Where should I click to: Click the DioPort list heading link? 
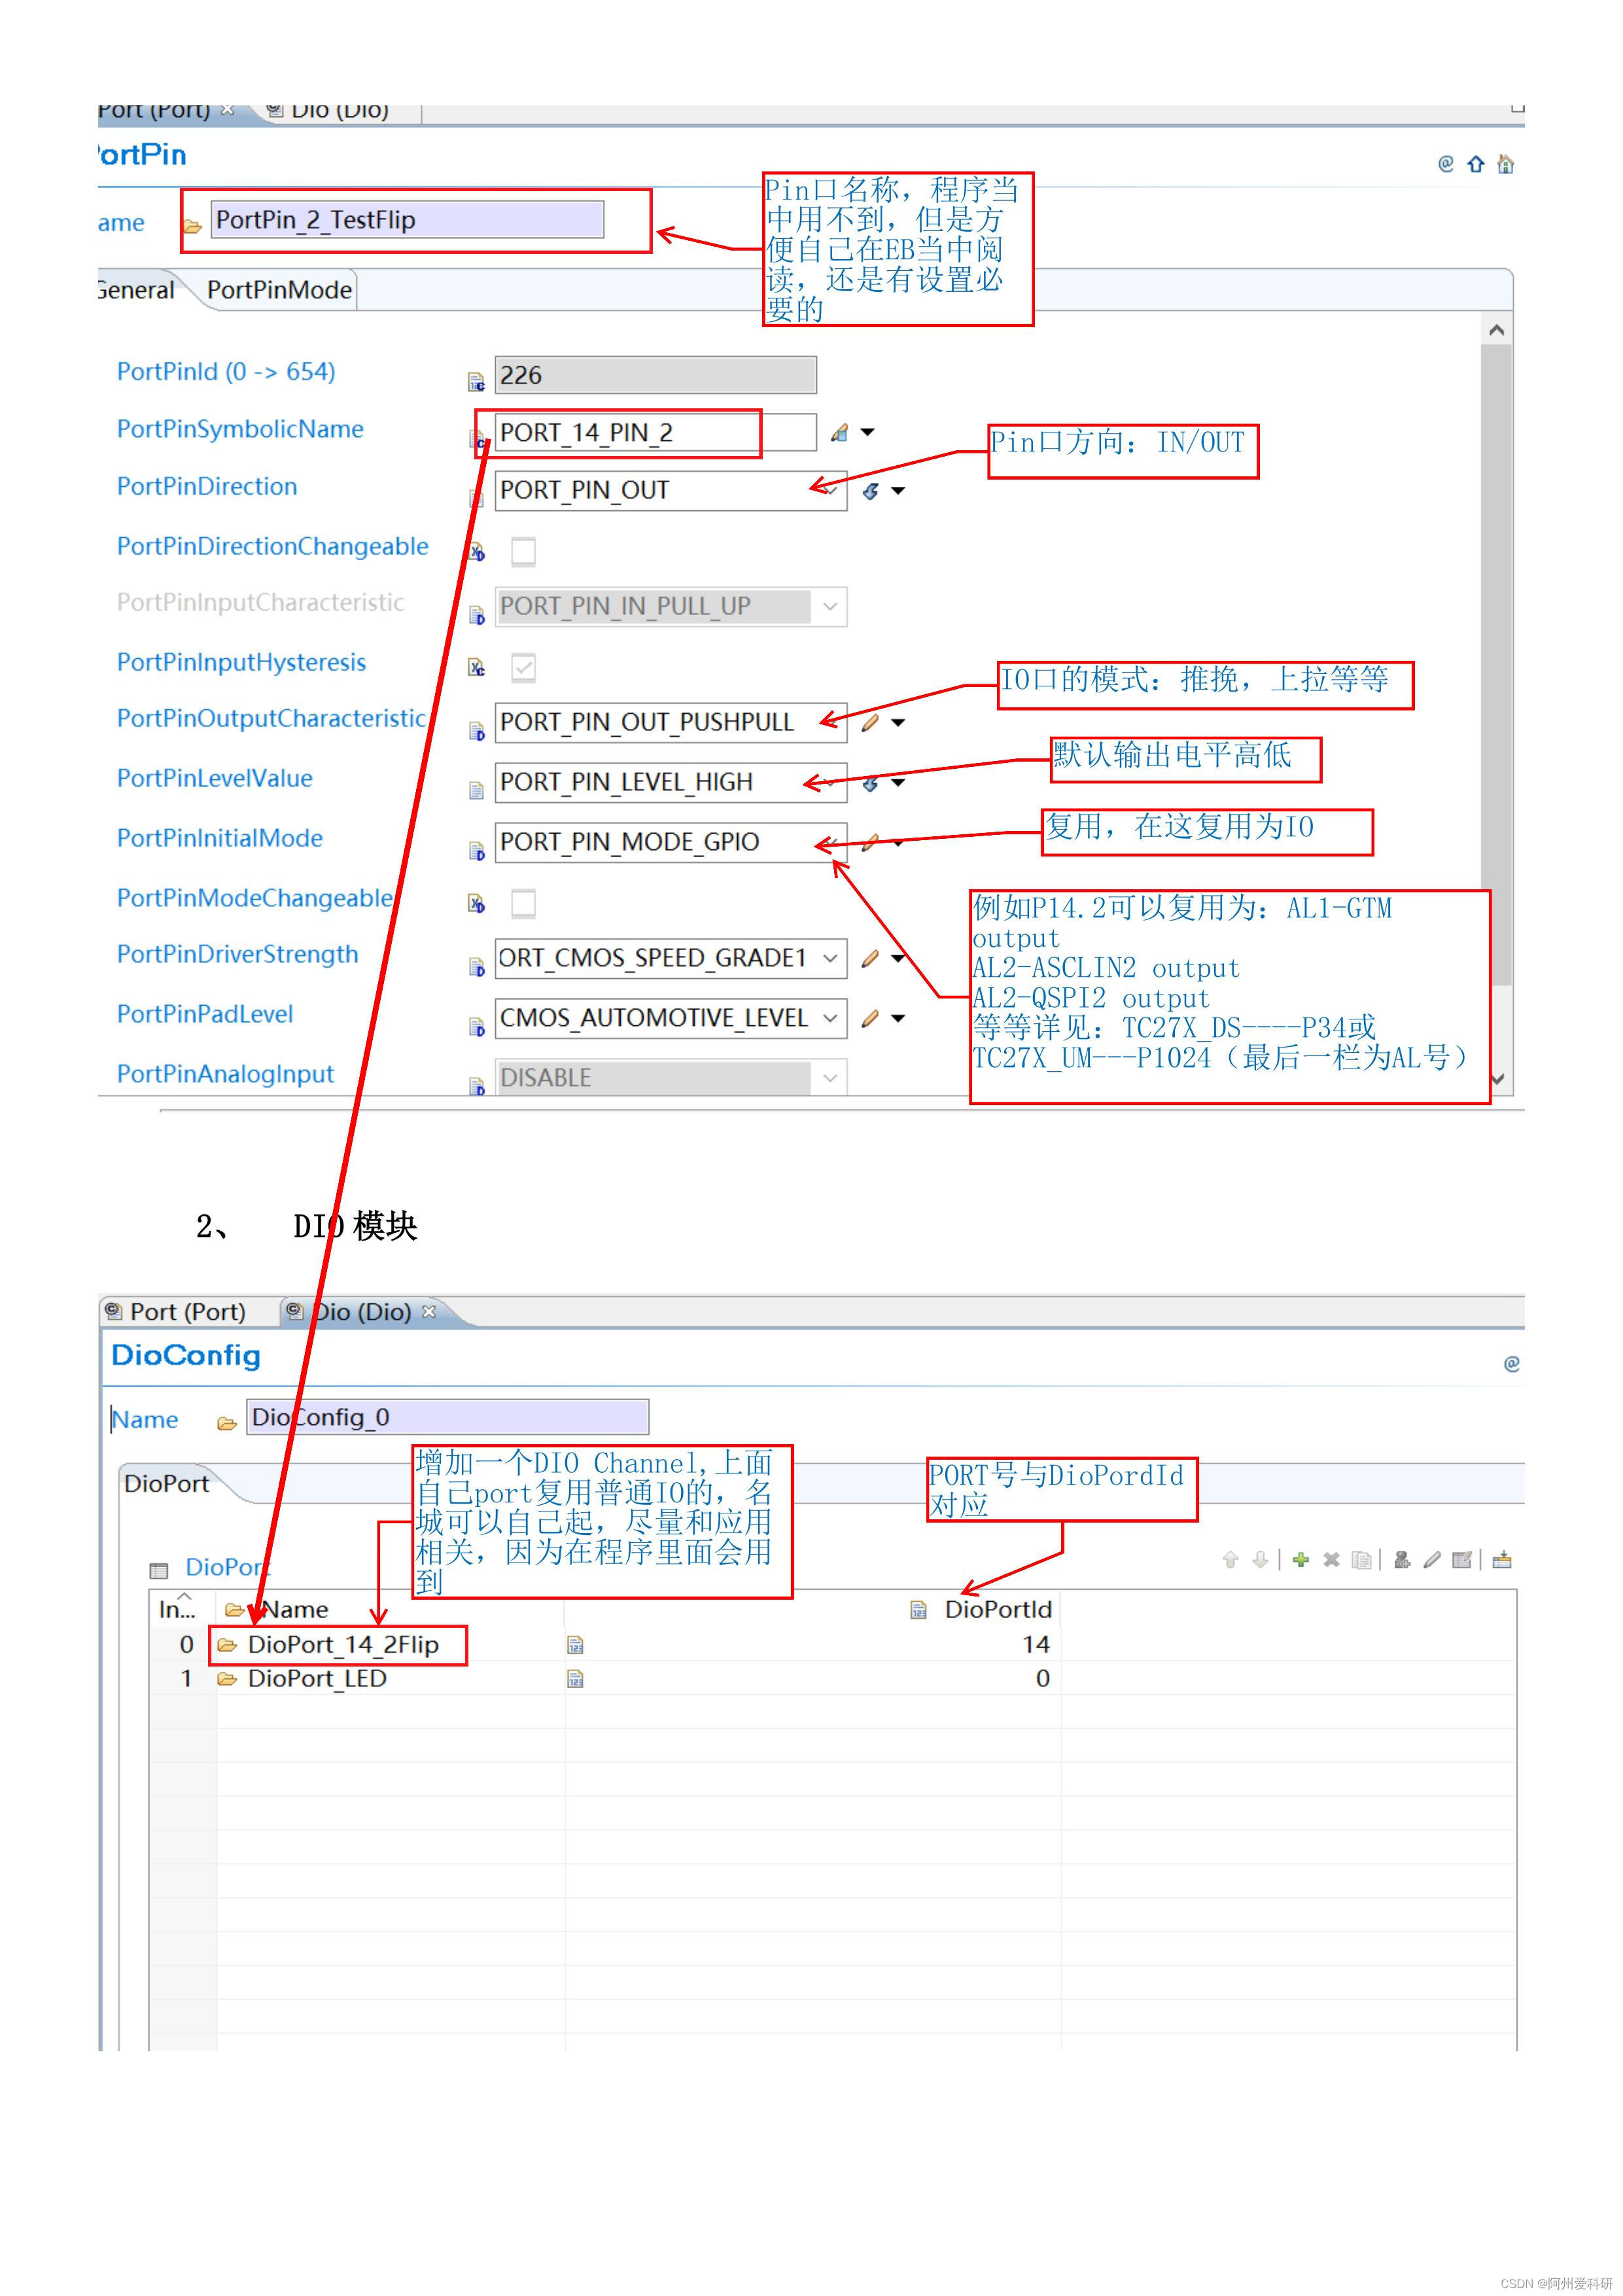tap(227, 1567)
